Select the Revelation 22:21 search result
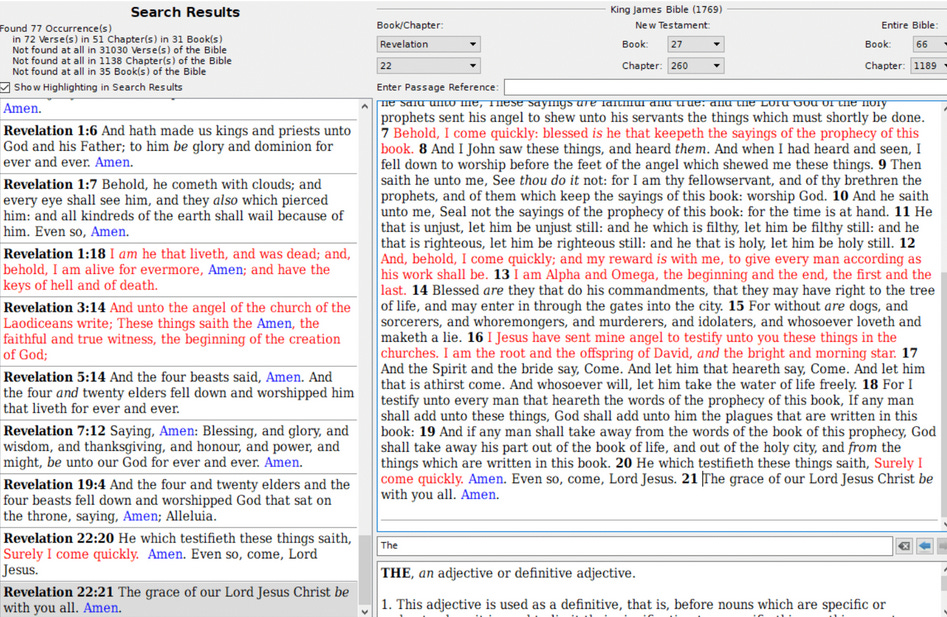Screen dimensions: 947x617 click(x=179, y=599)
